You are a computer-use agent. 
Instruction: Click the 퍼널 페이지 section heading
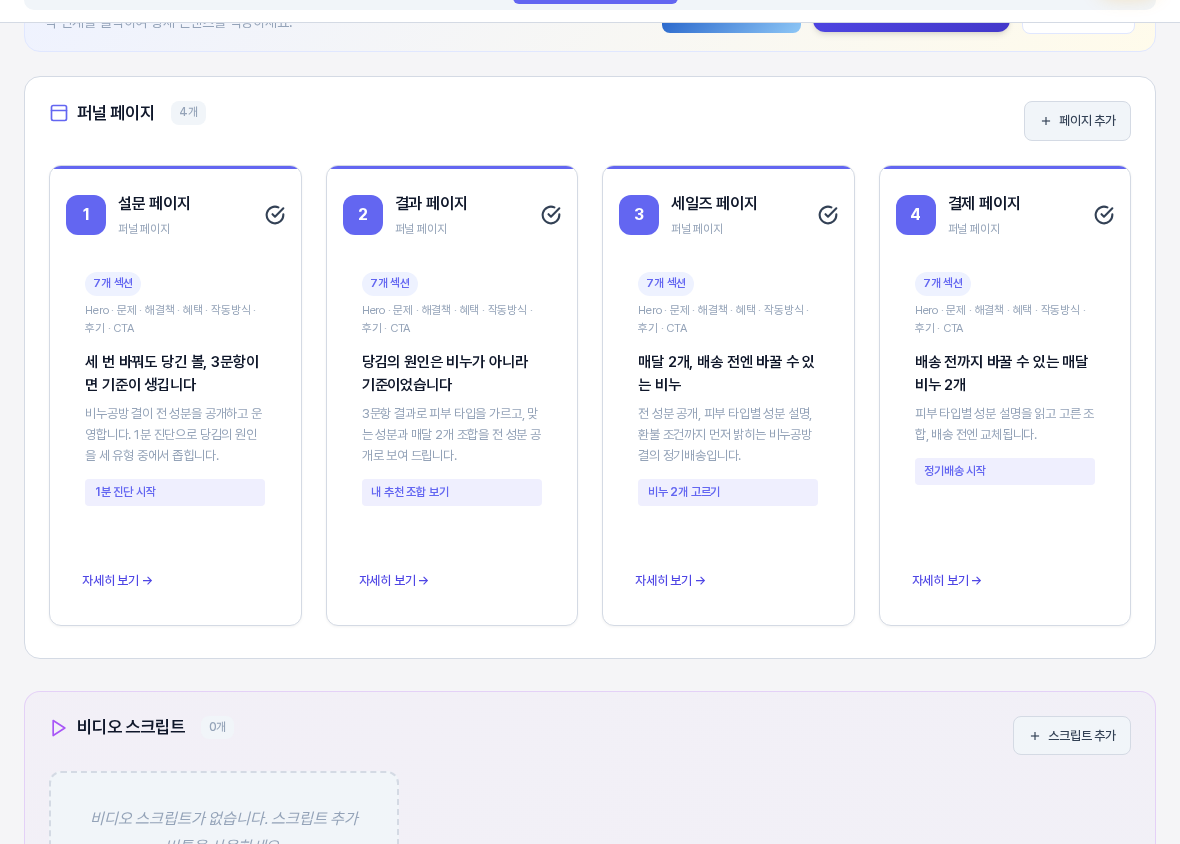click(x=116, y=113)
